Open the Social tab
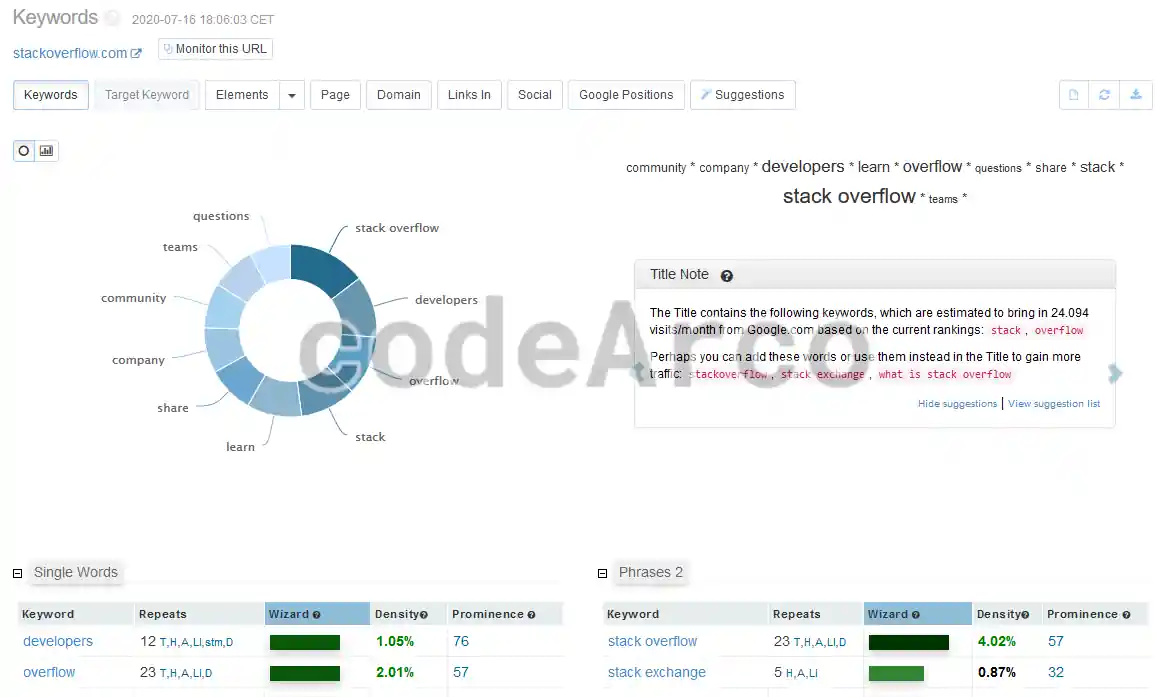Image resolution: width=1165 pixels, height=697 pixels. click(x=535, y=95)
